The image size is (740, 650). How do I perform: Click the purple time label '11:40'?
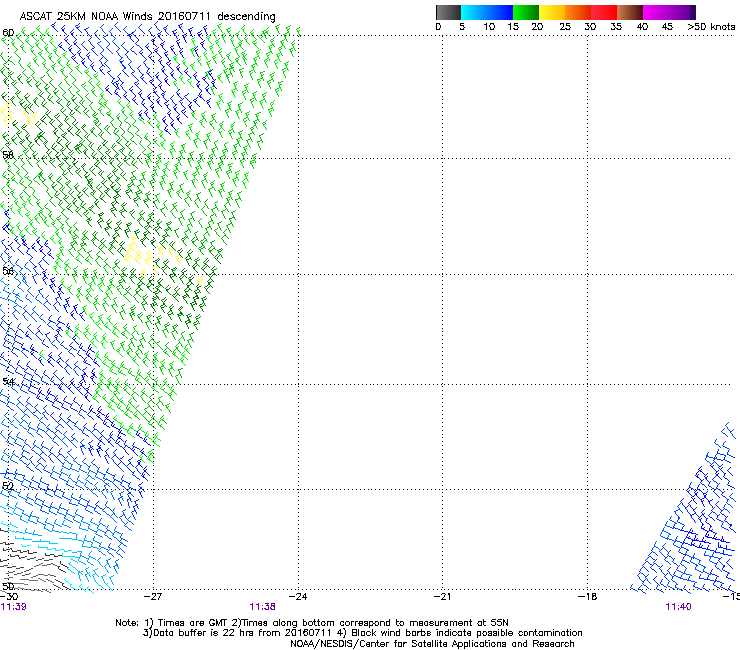(678, 607)
